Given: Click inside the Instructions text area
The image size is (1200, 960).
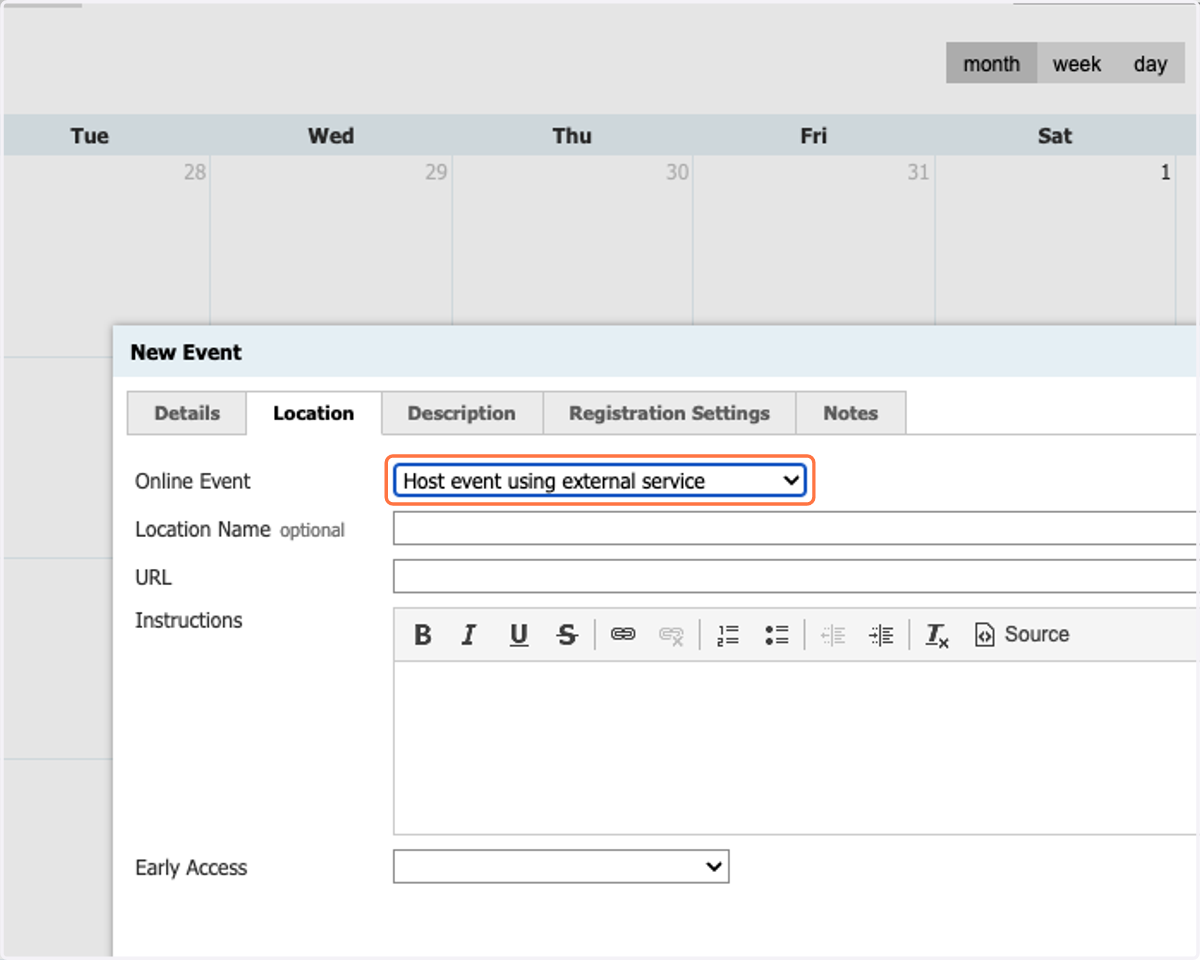Looking at the screenshot, I should [795, 747].
